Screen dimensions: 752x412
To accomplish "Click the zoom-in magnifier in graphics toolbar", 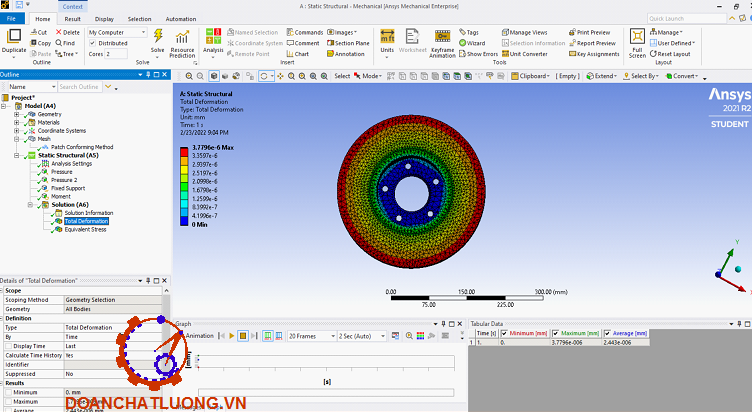I will (x=189, y=76).
